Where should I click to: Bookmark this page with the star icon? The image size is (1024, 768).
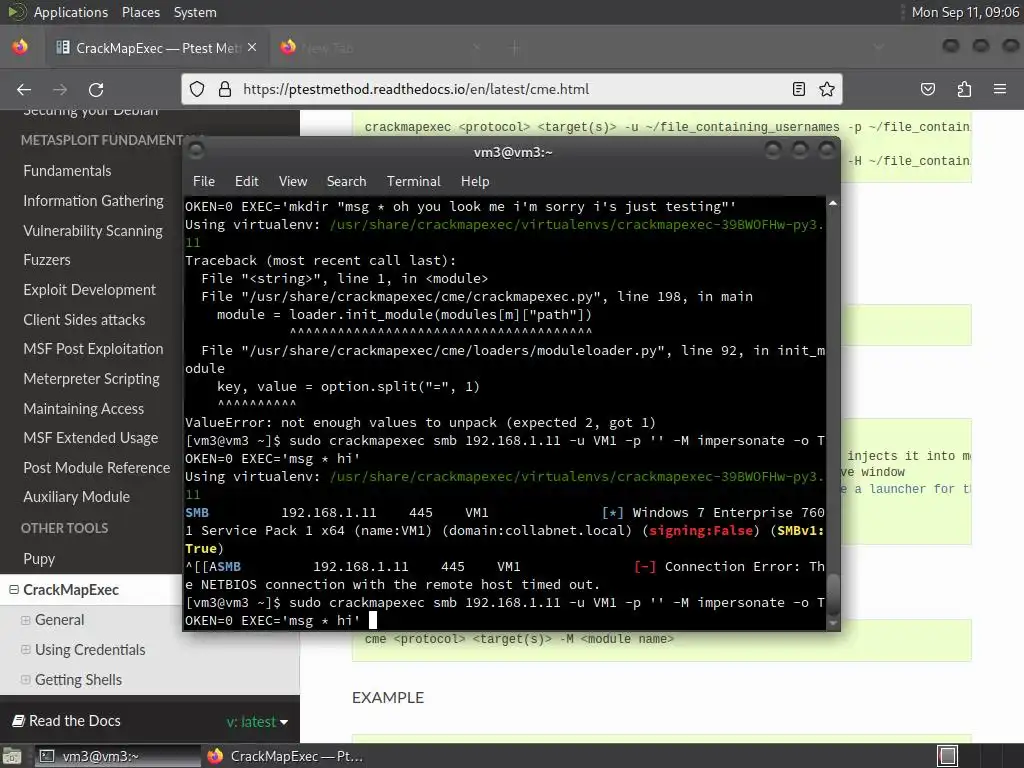point(827,89)
